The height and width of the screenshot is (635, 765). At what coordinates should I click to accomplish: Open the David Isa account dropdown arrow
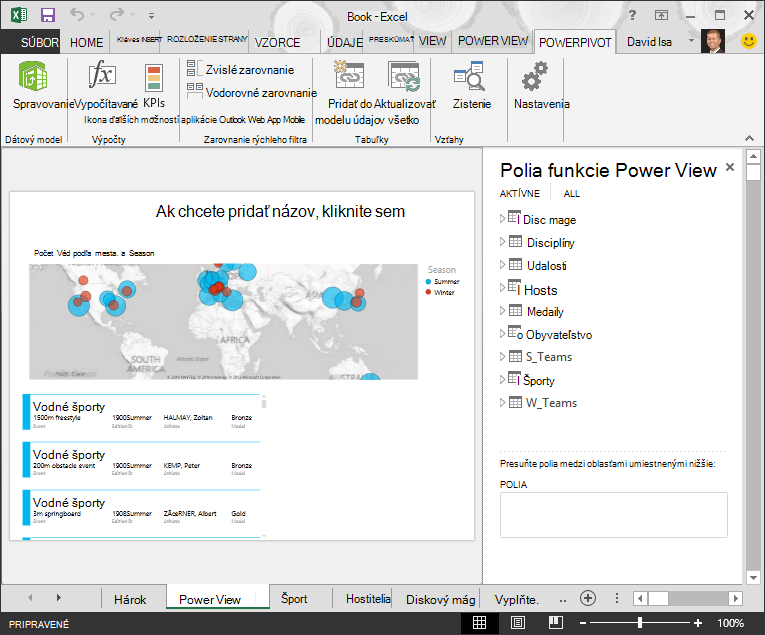(x=691, y=40)
